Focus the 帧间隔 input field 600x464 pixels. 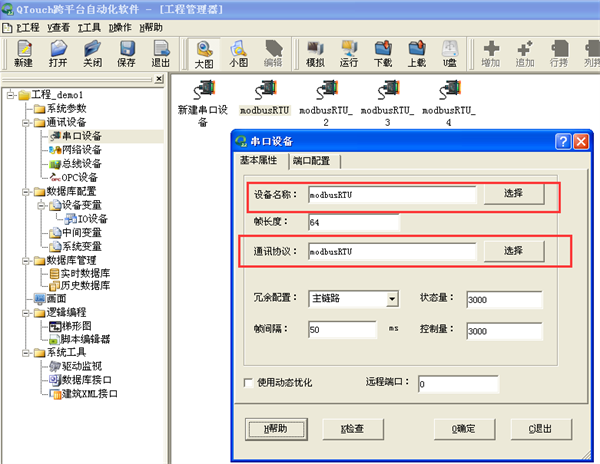point(342,330)
